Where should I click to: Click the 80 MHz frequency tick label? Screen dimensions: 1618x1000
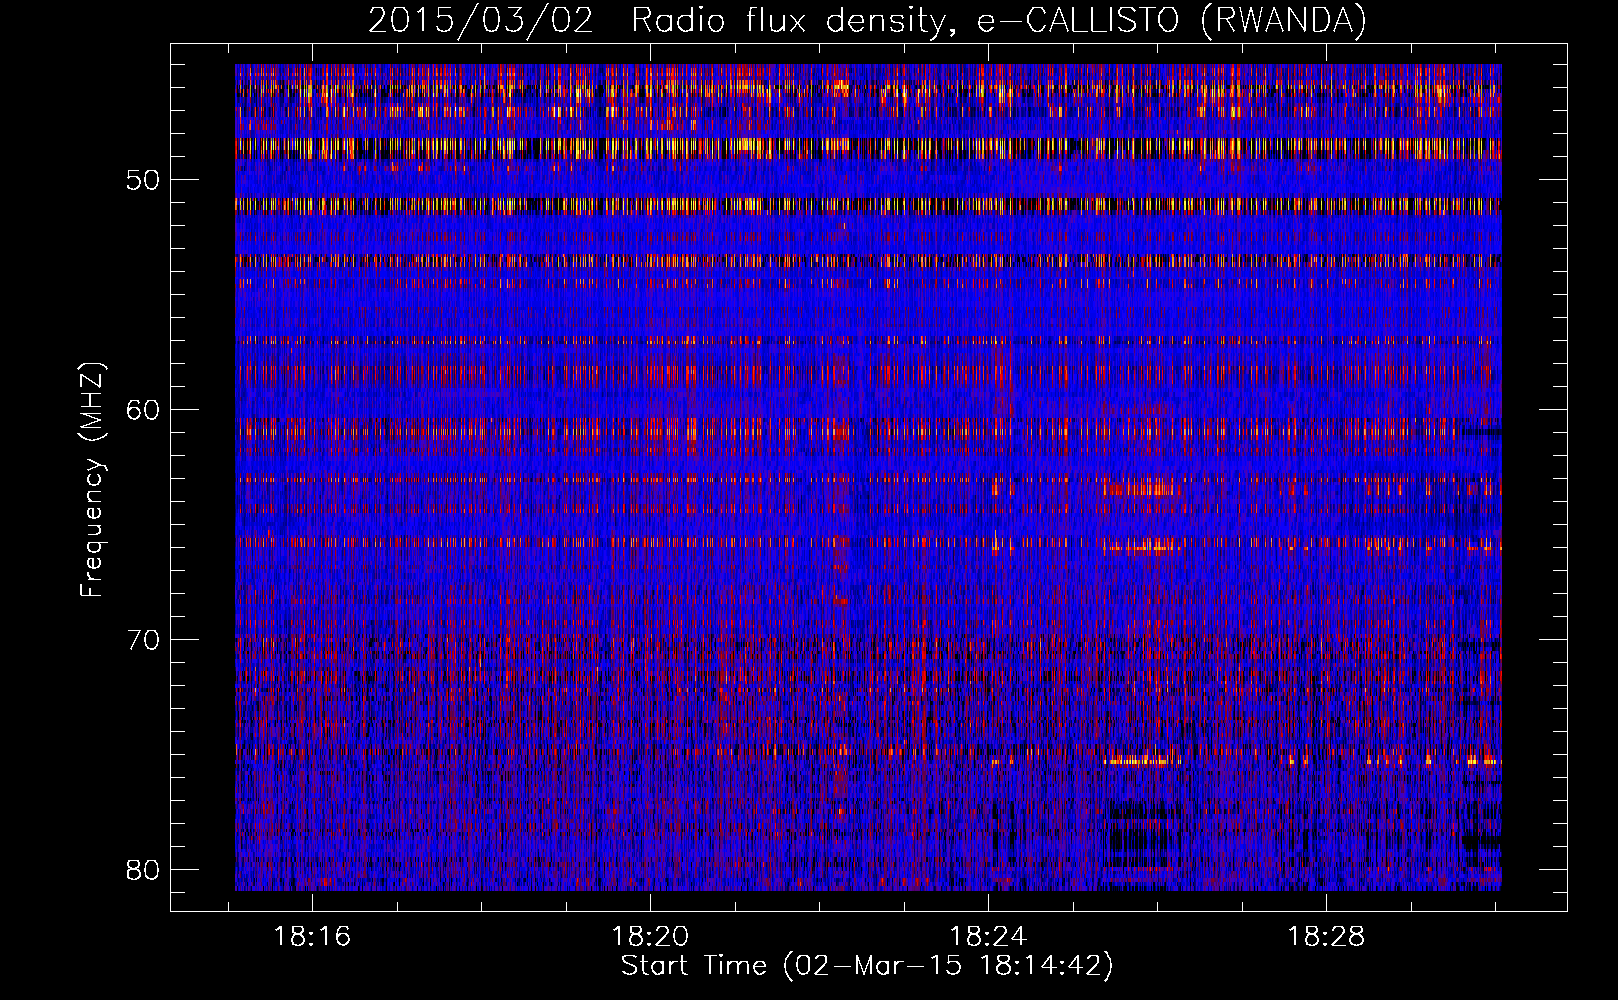pos(144,870)
